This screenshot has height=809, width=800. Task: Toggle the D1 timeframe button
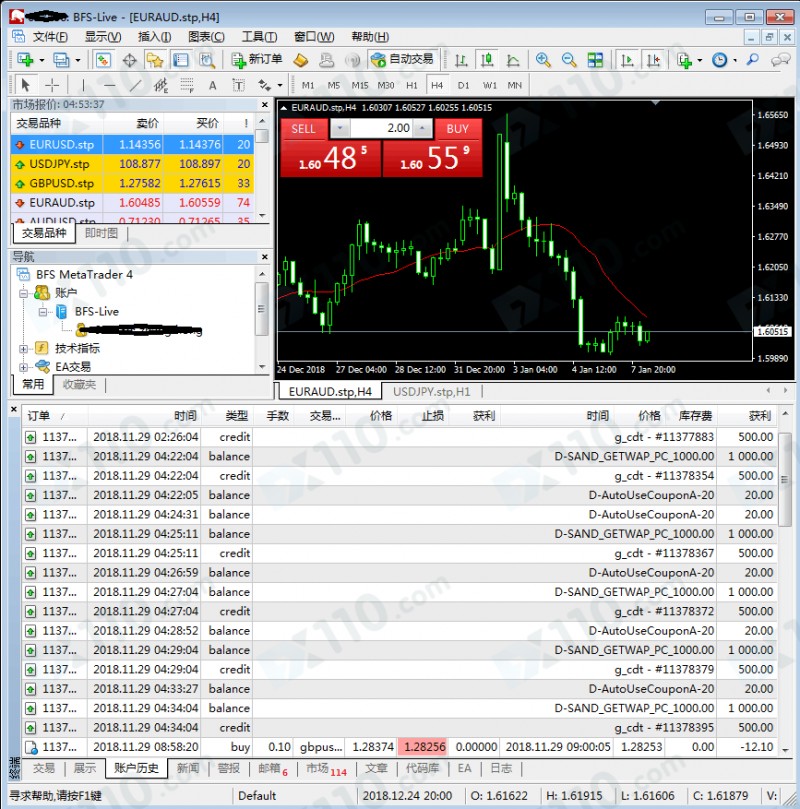(463, 85)
